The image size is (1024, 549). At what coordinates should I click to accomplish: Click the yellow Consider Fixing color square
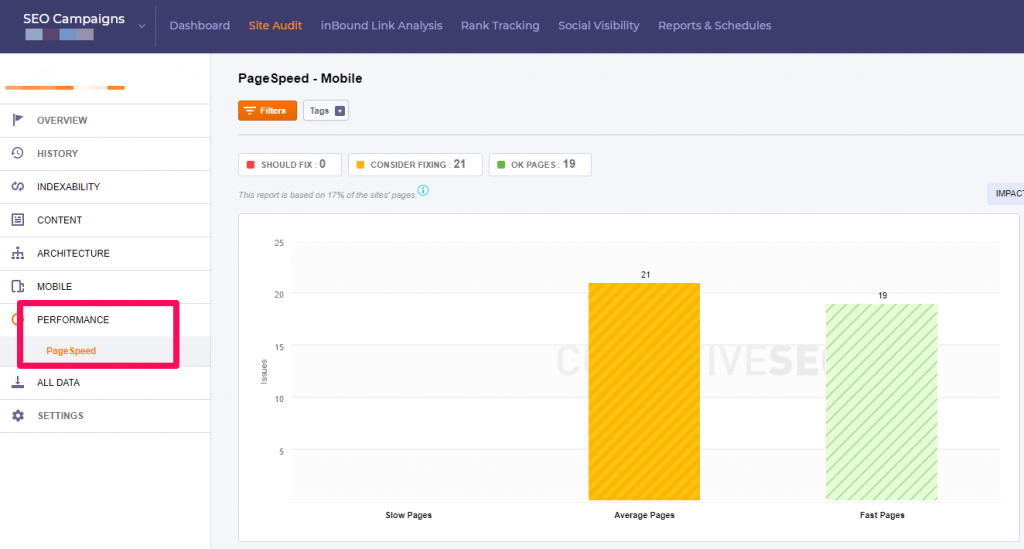click(x=360, y=165)
